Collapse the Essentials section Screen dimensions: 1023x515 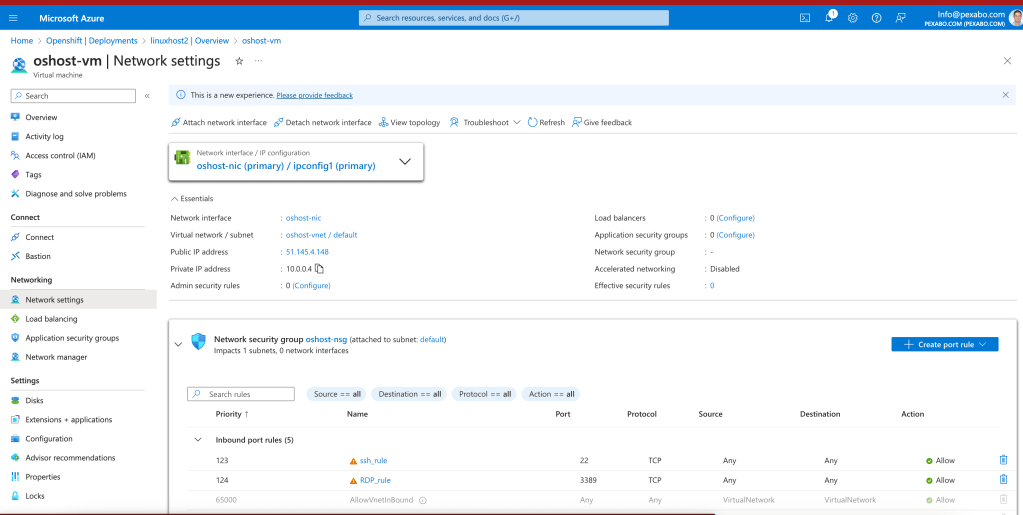192,198
